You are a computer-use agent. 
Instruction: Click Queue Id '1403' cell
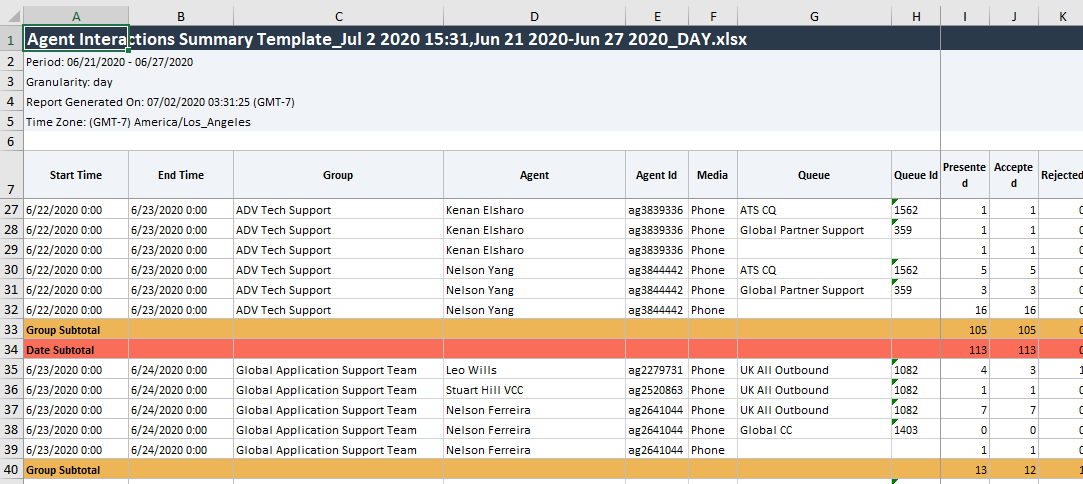click(916, 429)
